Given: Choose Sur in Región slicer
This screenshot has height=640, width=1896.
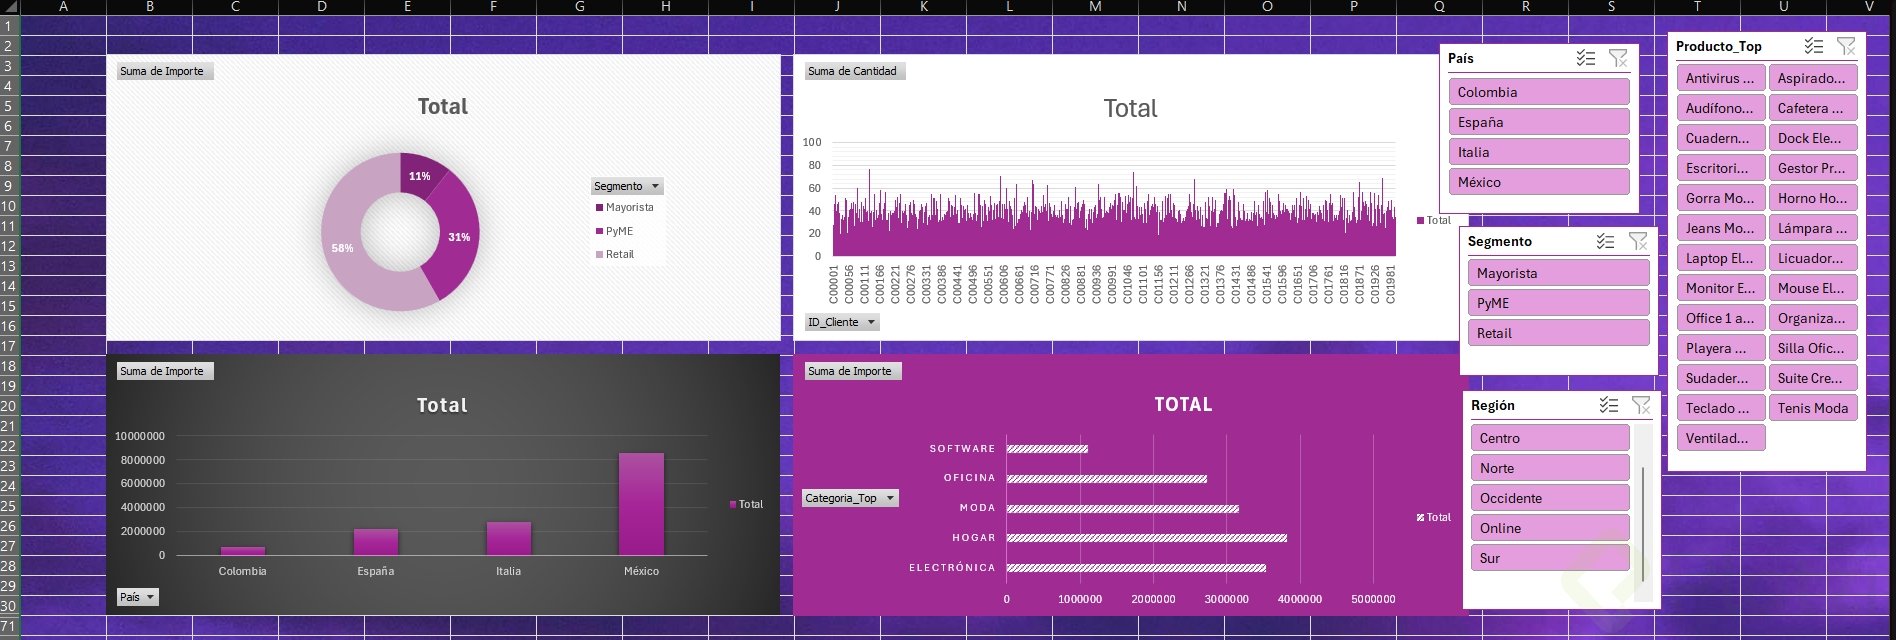Looking at the screenshot, I should (x=1550, y=558).
